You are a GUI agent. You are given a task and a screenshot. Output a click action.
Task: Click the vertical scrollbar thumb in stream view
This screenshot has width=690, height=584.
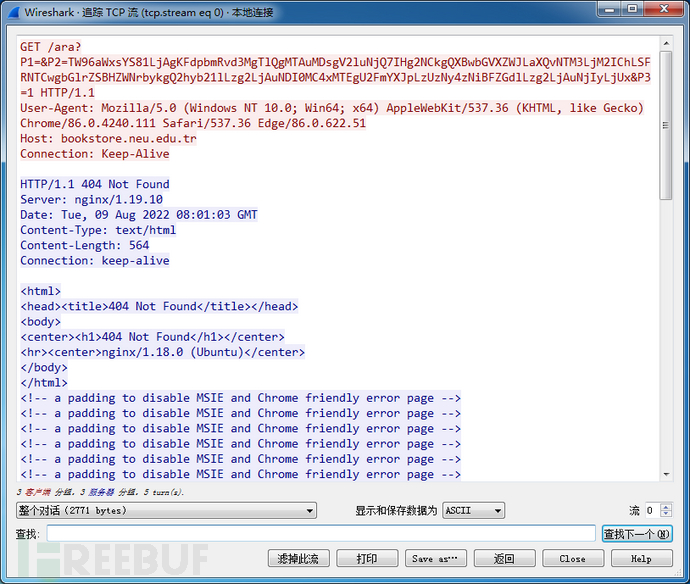point(666,120)
